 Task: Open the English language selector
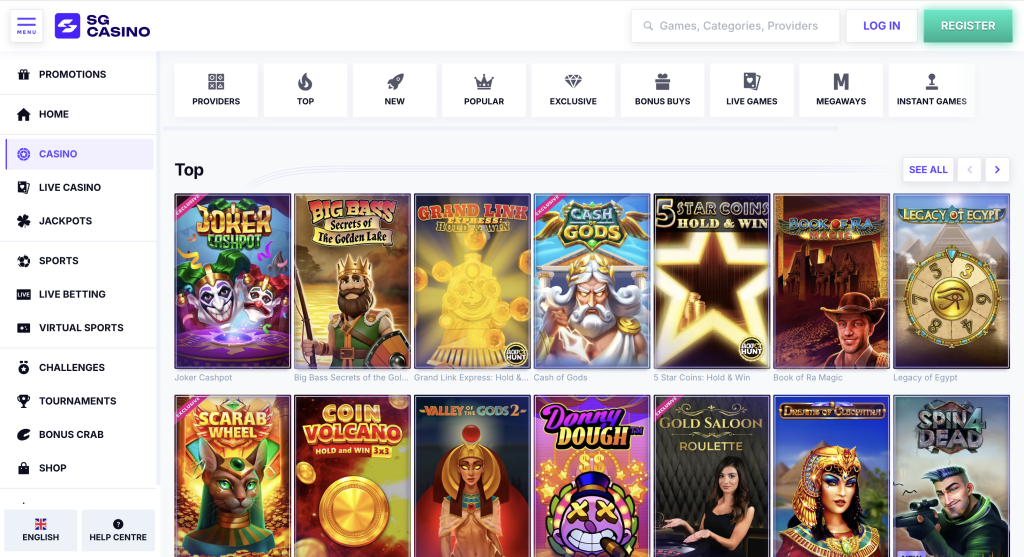click(x=41, y=530)
